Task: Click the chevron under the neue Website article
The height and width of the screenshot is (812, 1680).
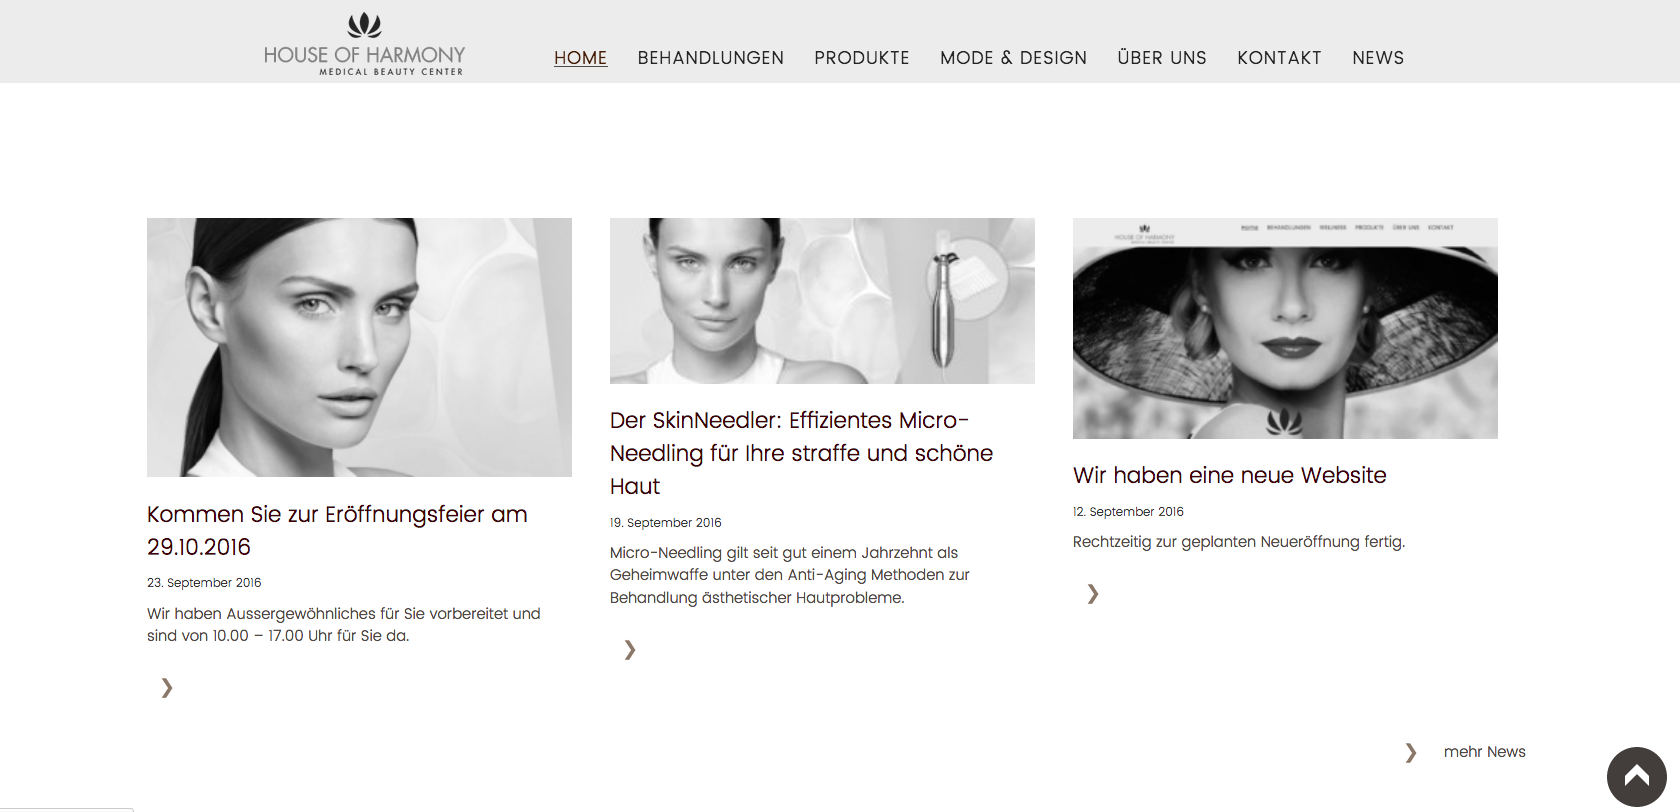Action: (1093, 594)
